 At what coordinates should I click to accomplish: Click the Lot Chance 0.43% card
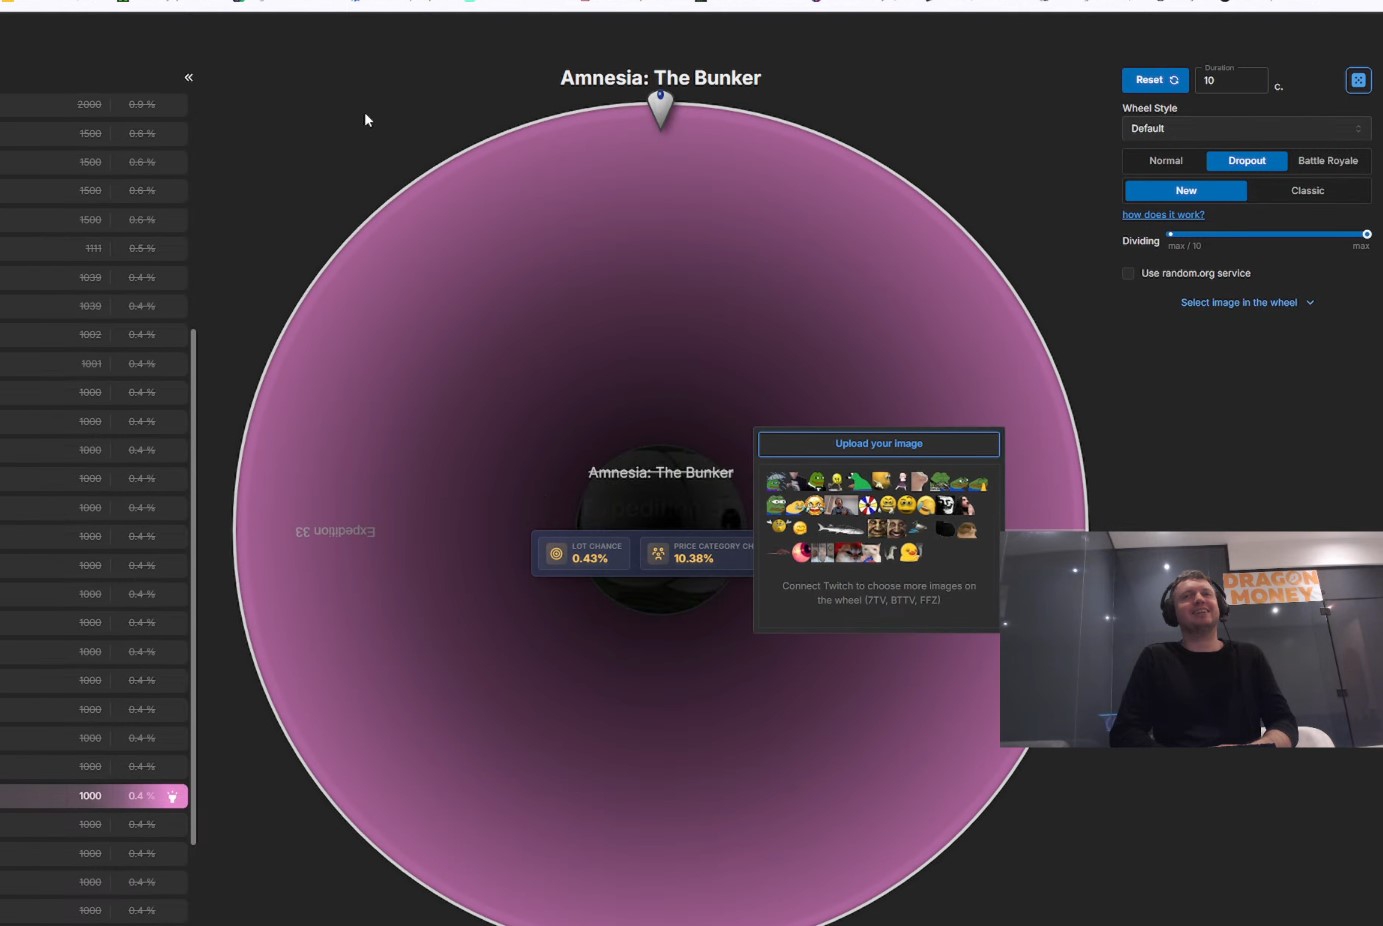pyautogui.click(x=584, y=553)
